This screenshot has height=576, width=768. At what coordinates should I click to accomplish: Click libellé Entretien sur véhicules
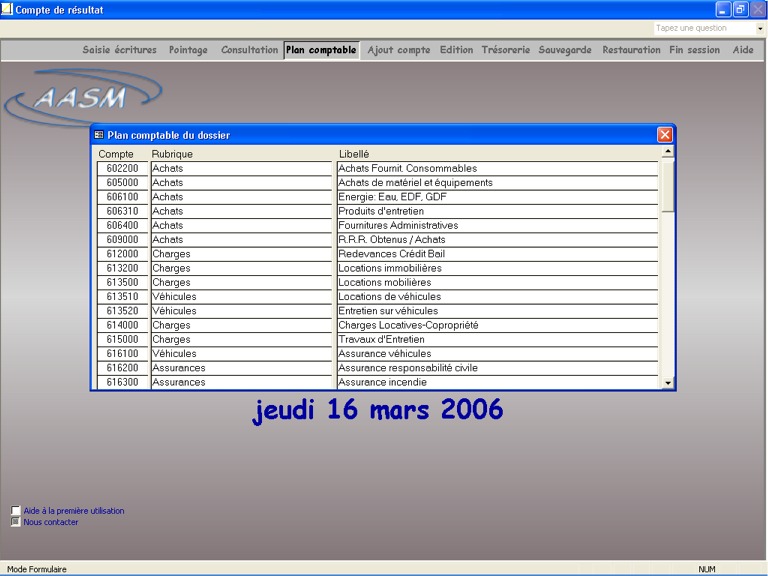pyautogui.click(x=498, y=311)
